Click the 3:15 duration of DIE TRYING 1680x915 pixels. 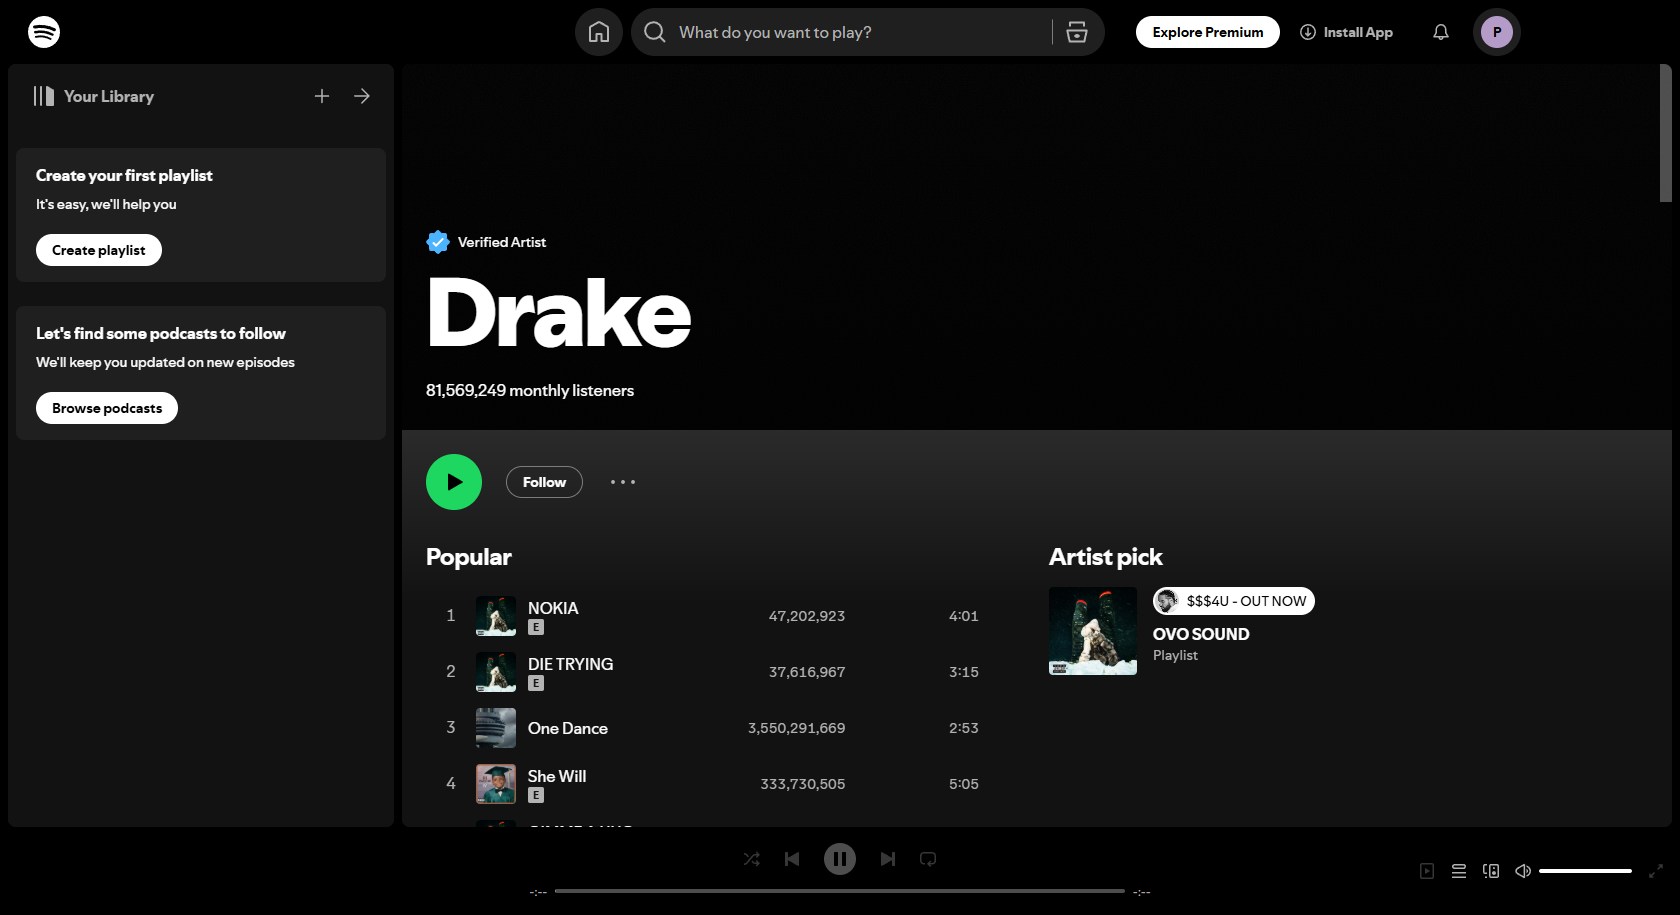click(x=964, y=672)
